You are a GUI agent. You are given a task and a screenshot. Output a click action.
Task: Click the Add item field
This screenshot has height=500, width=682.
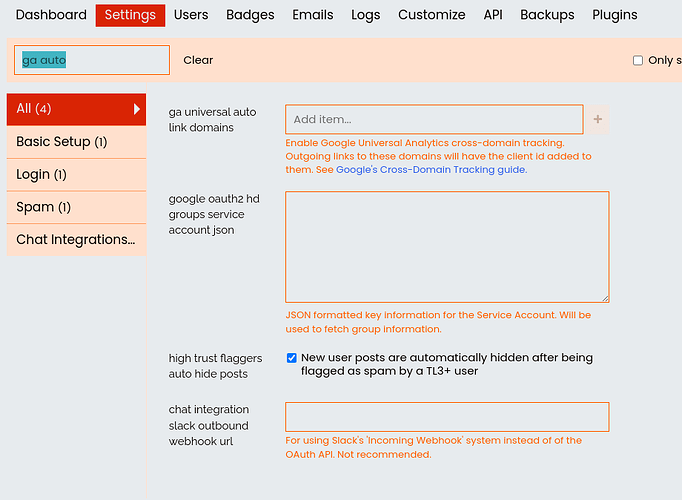click(434, 119)
